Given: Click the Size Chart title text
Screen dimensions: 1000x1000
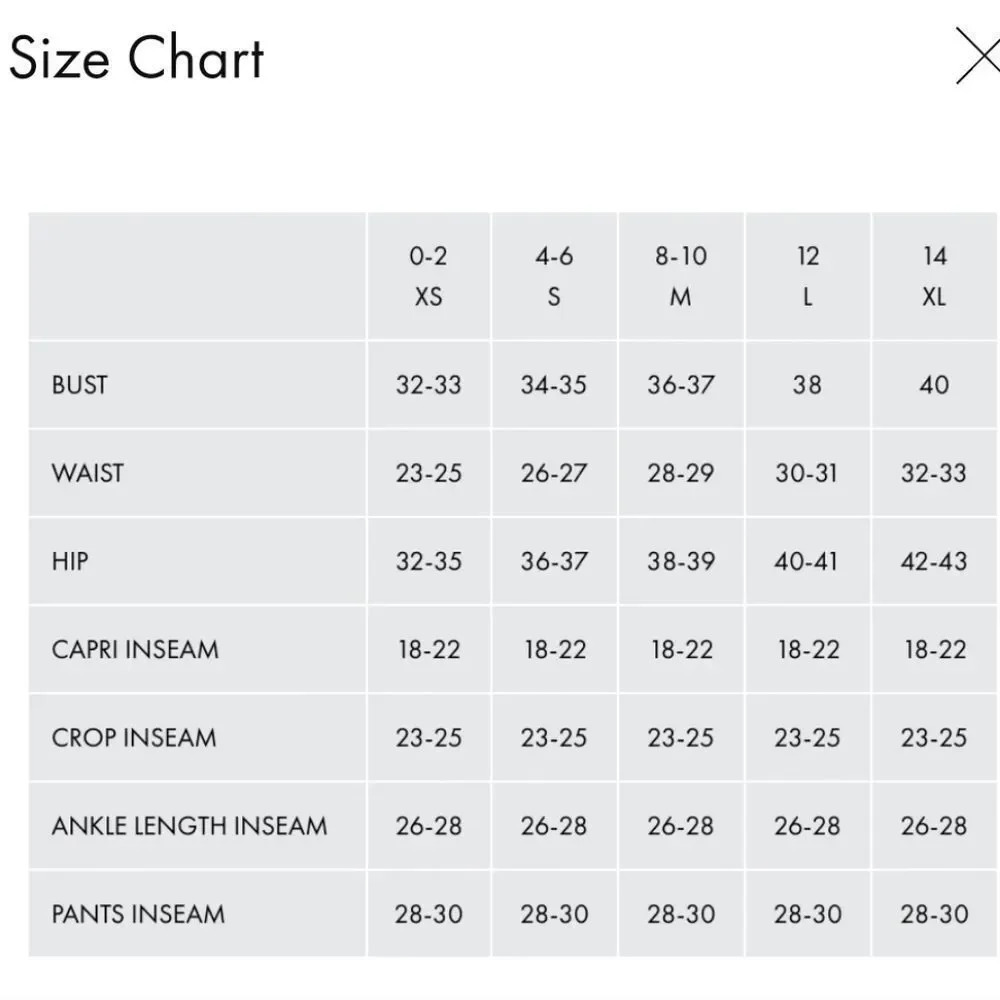Looking at the screenshot, I should [135, 58].
